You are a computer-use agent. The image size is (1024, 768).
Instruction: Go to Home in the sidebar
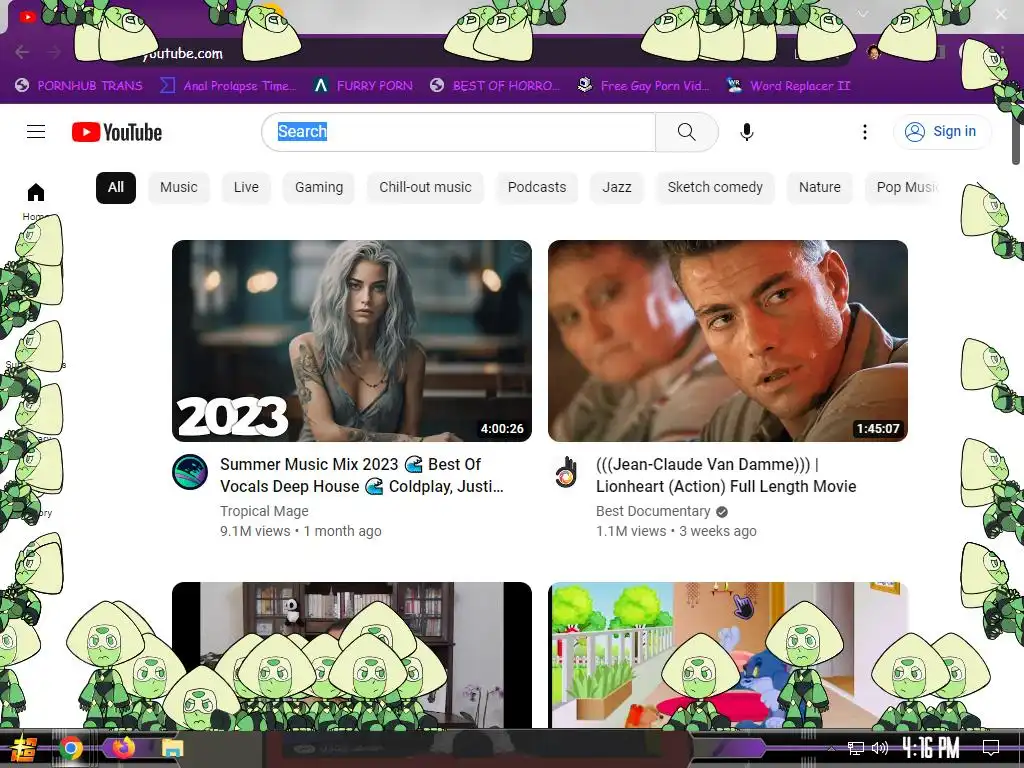coord(36,200)
